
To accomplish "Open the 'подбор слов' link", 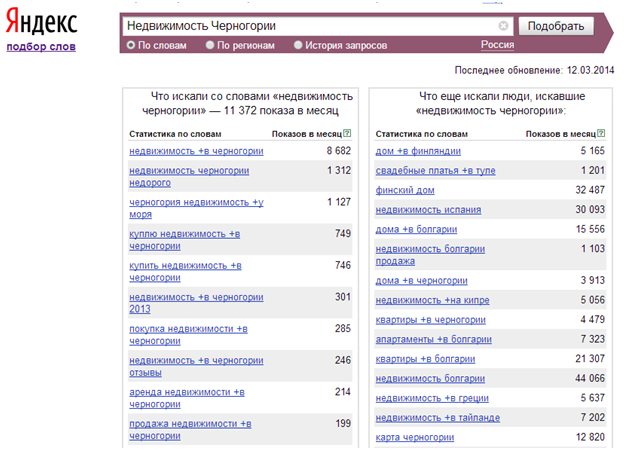I will (41, 46).
